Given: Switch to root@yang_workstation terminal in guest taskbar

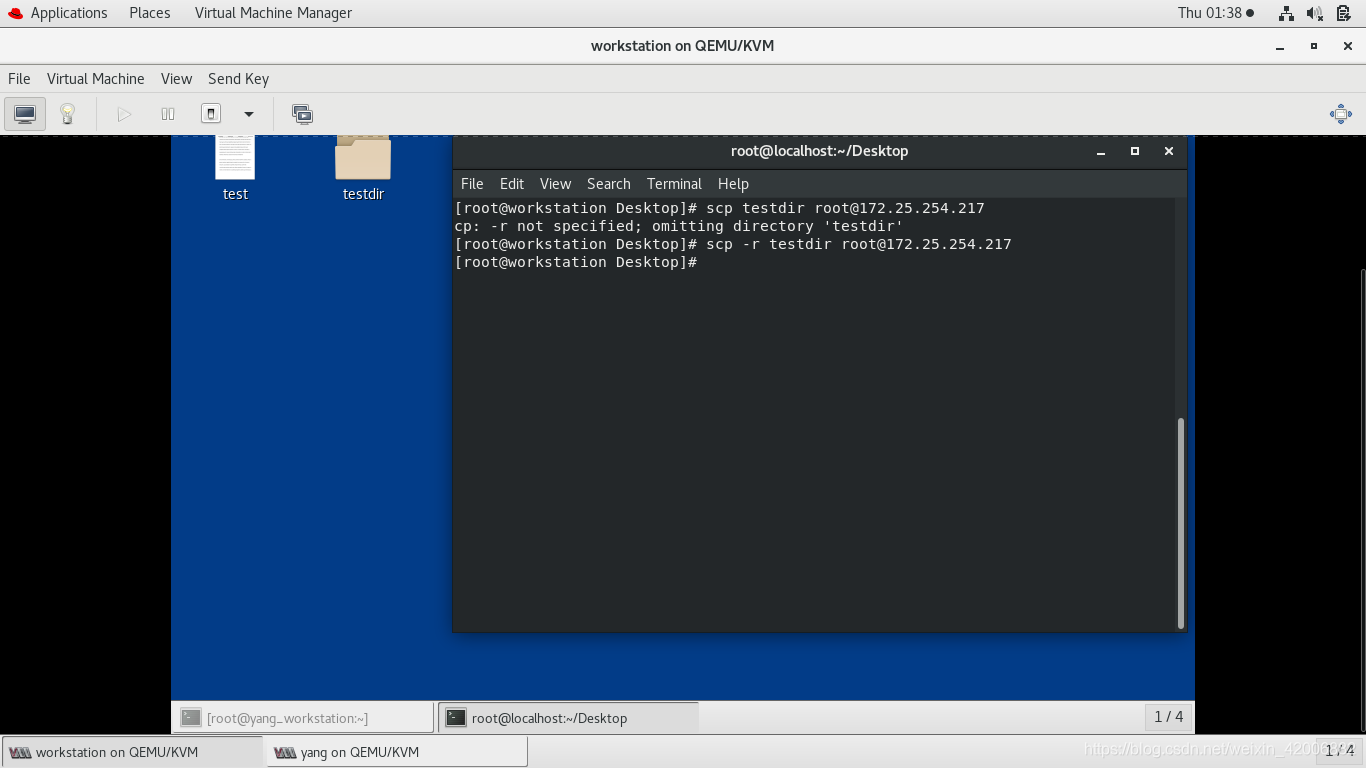Looking at the screenshot, I should point(303,717).
